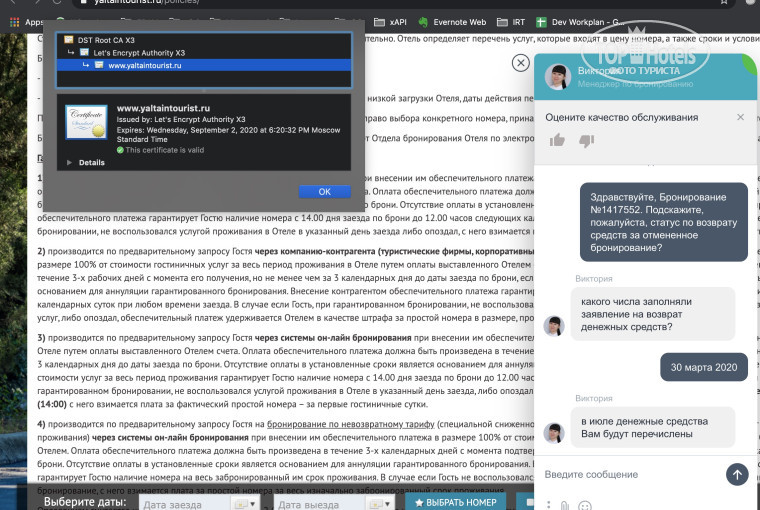Click the thumbs down rating icon
Screen dimensions: 760x510
coord(586,141)
